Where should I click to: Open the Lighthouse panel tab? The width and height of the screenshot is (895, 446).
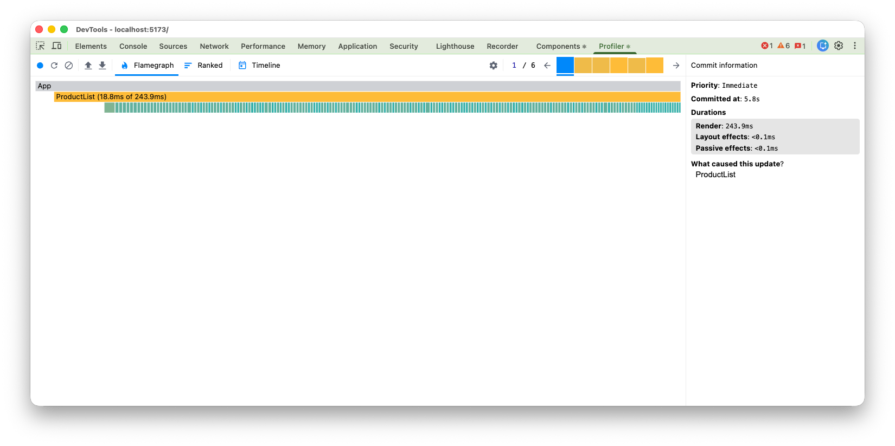click(455, 46)
